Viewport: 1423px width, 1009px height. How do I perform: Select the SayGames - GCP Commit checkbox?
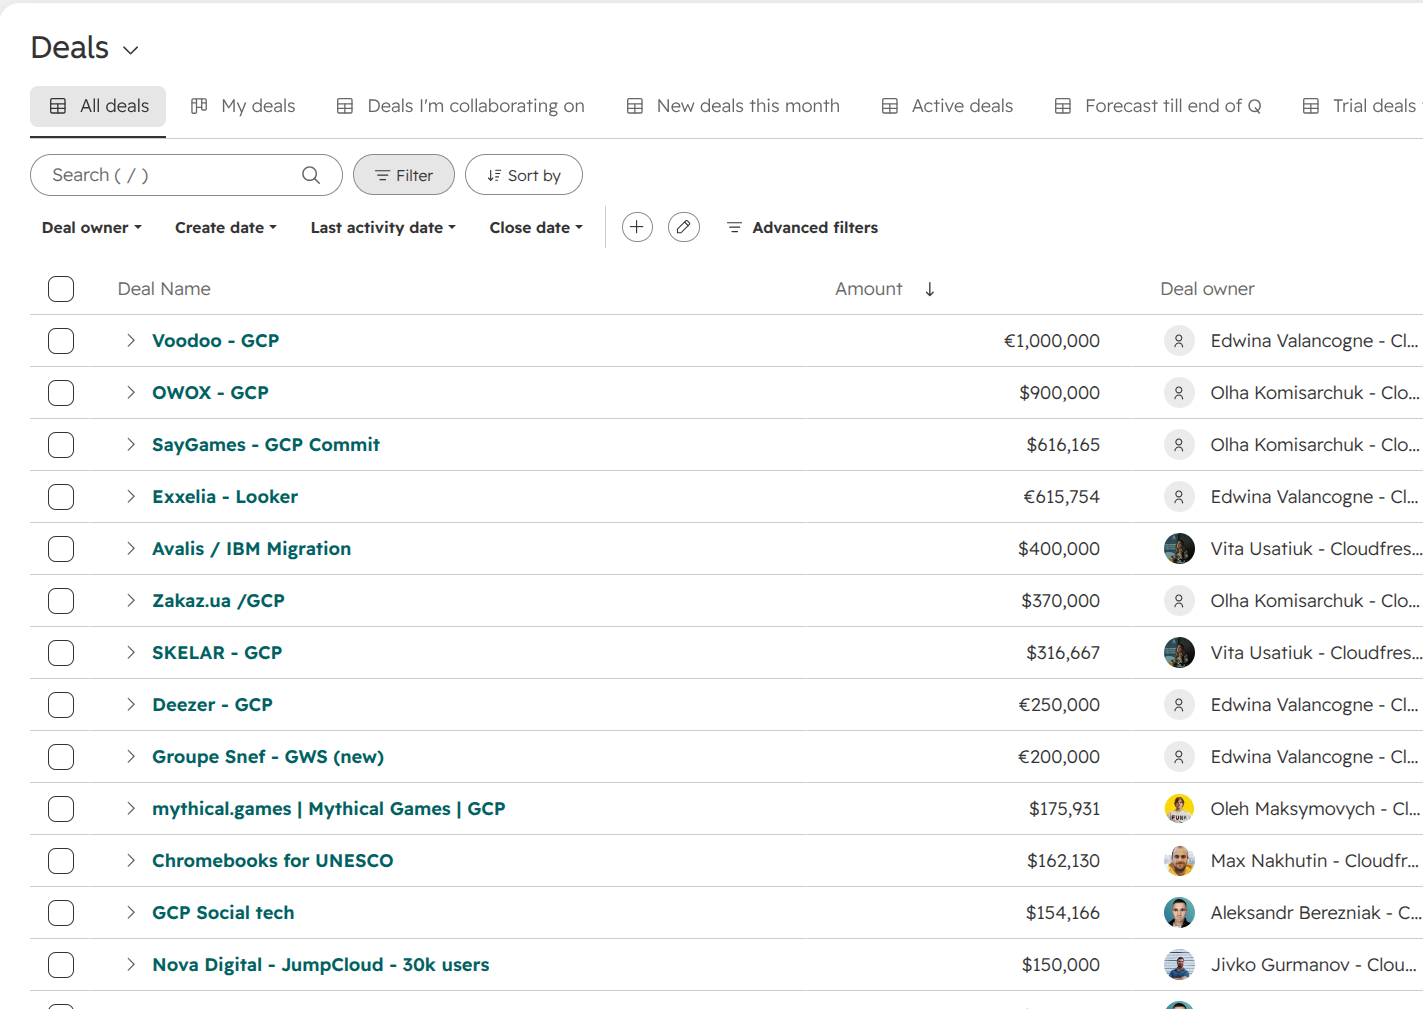tap(61, 445)
